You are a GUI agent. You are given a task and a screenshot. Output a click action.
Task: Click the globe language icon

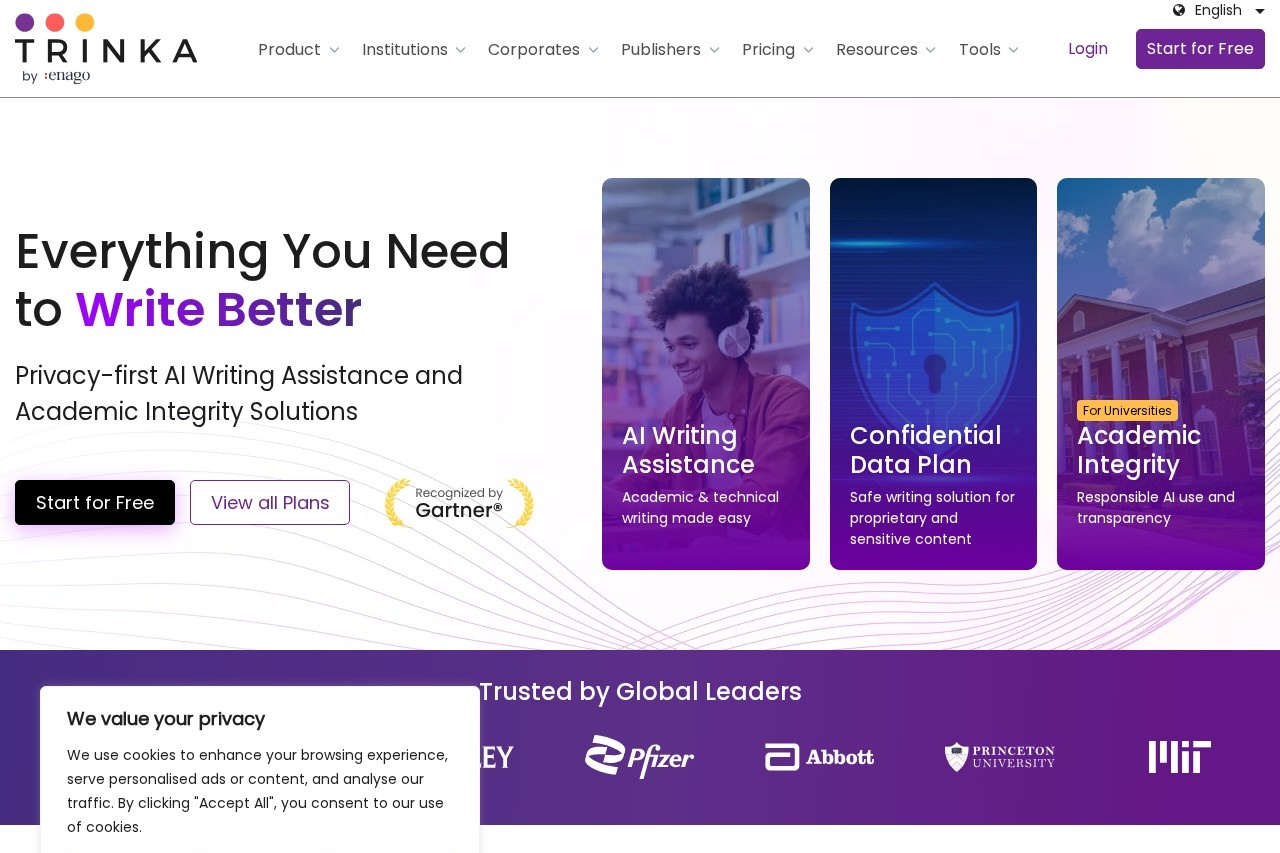point(1179,10)
